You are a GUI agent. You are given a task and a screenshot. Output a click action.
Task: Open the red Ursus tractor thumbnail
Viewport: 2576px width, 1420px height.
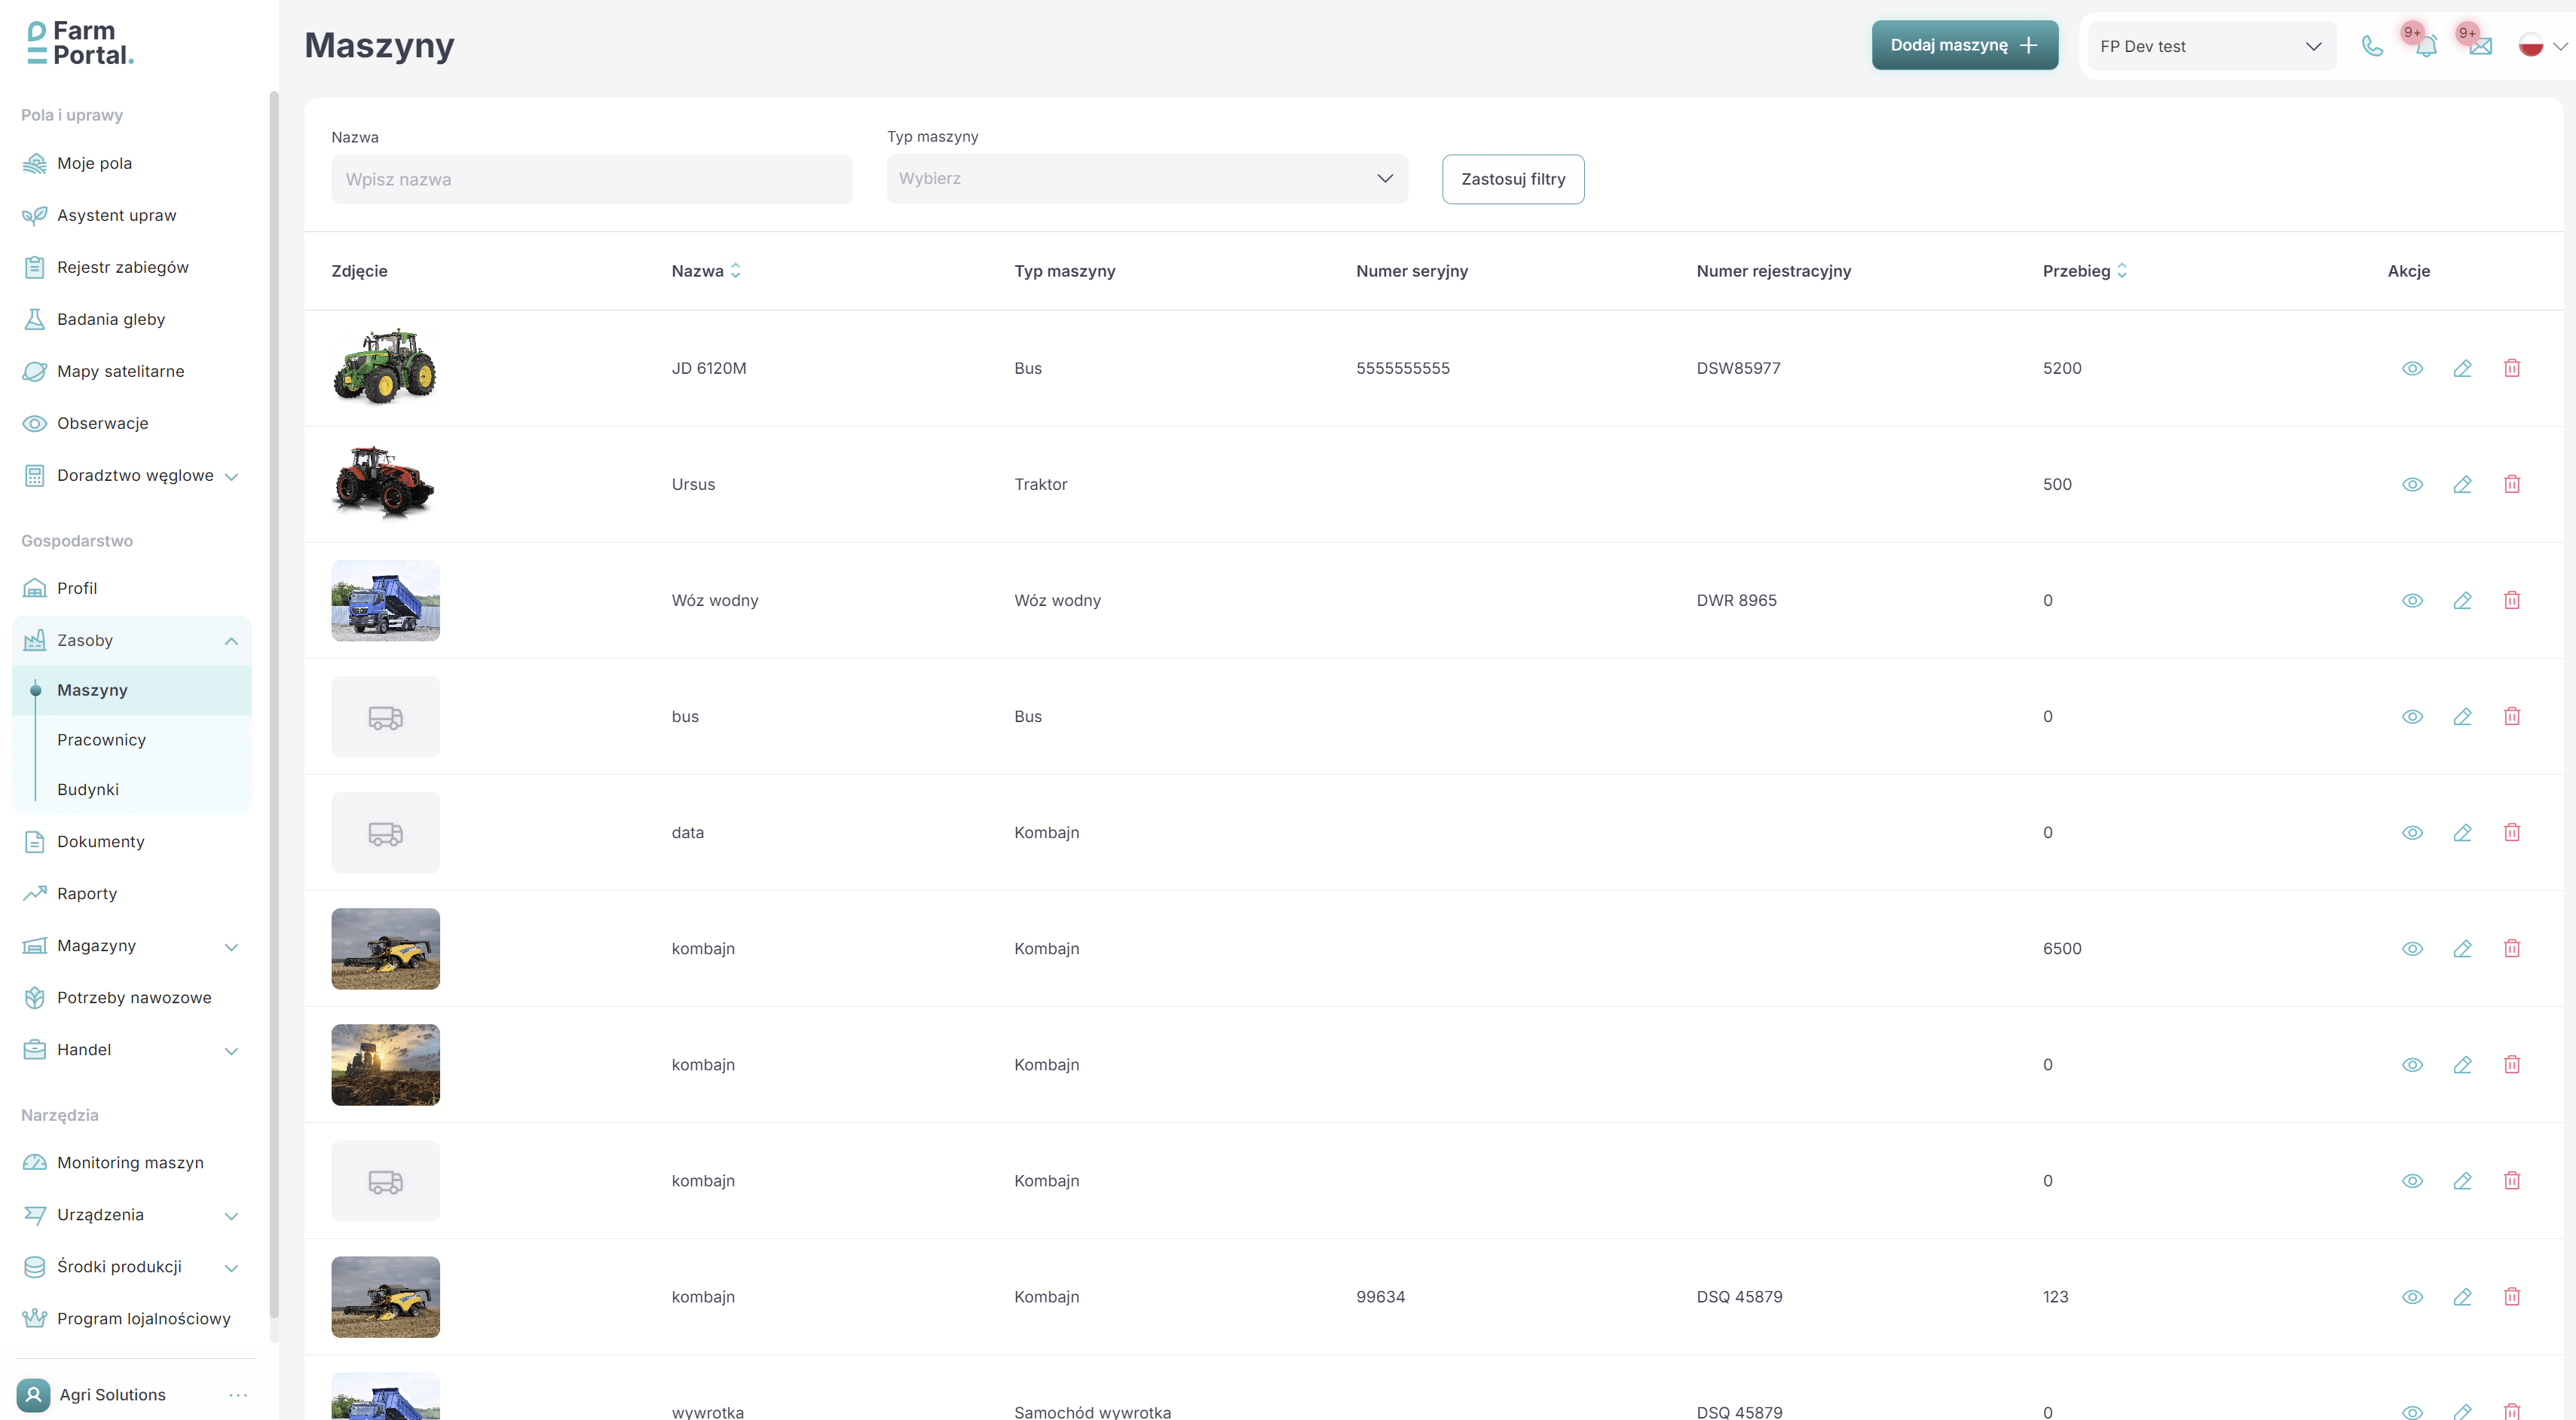[x=385, y=484]
